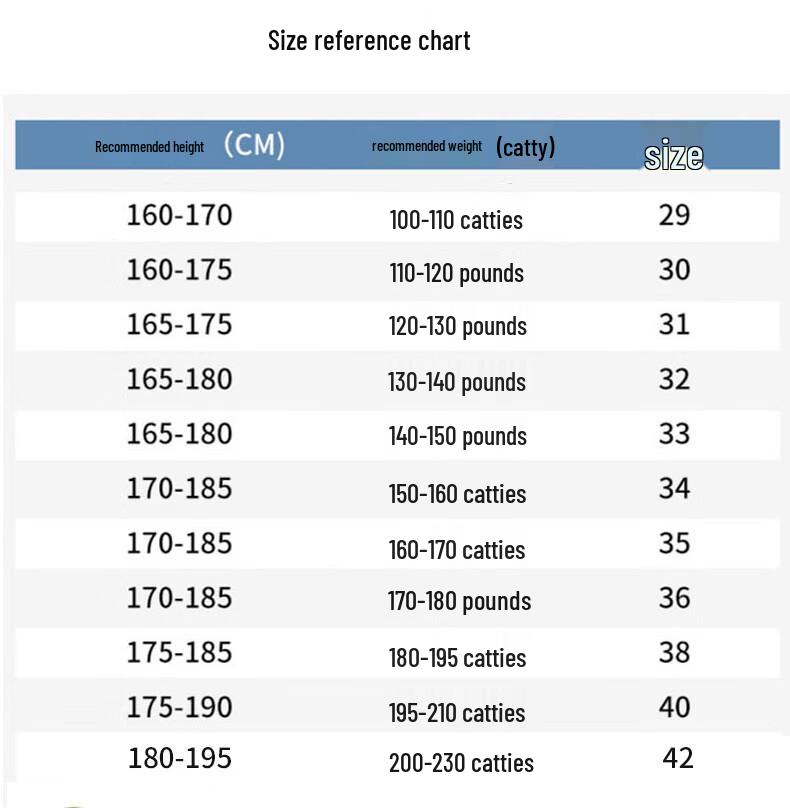Click the '130-140 pounds' weight cell
The width and height of the screenshot is (790, 808).
457,382
